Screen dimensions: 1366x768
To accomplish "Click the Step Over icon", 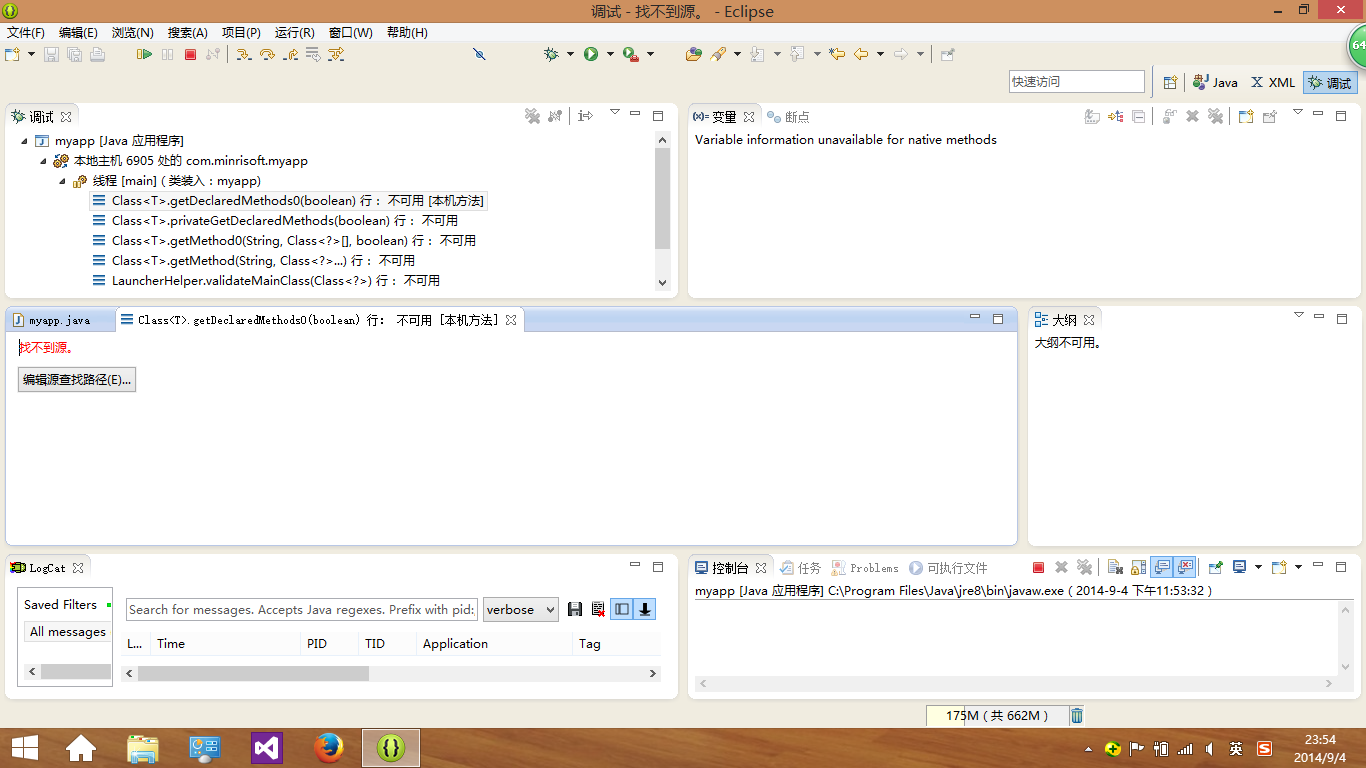I will [x=267, y=54].
